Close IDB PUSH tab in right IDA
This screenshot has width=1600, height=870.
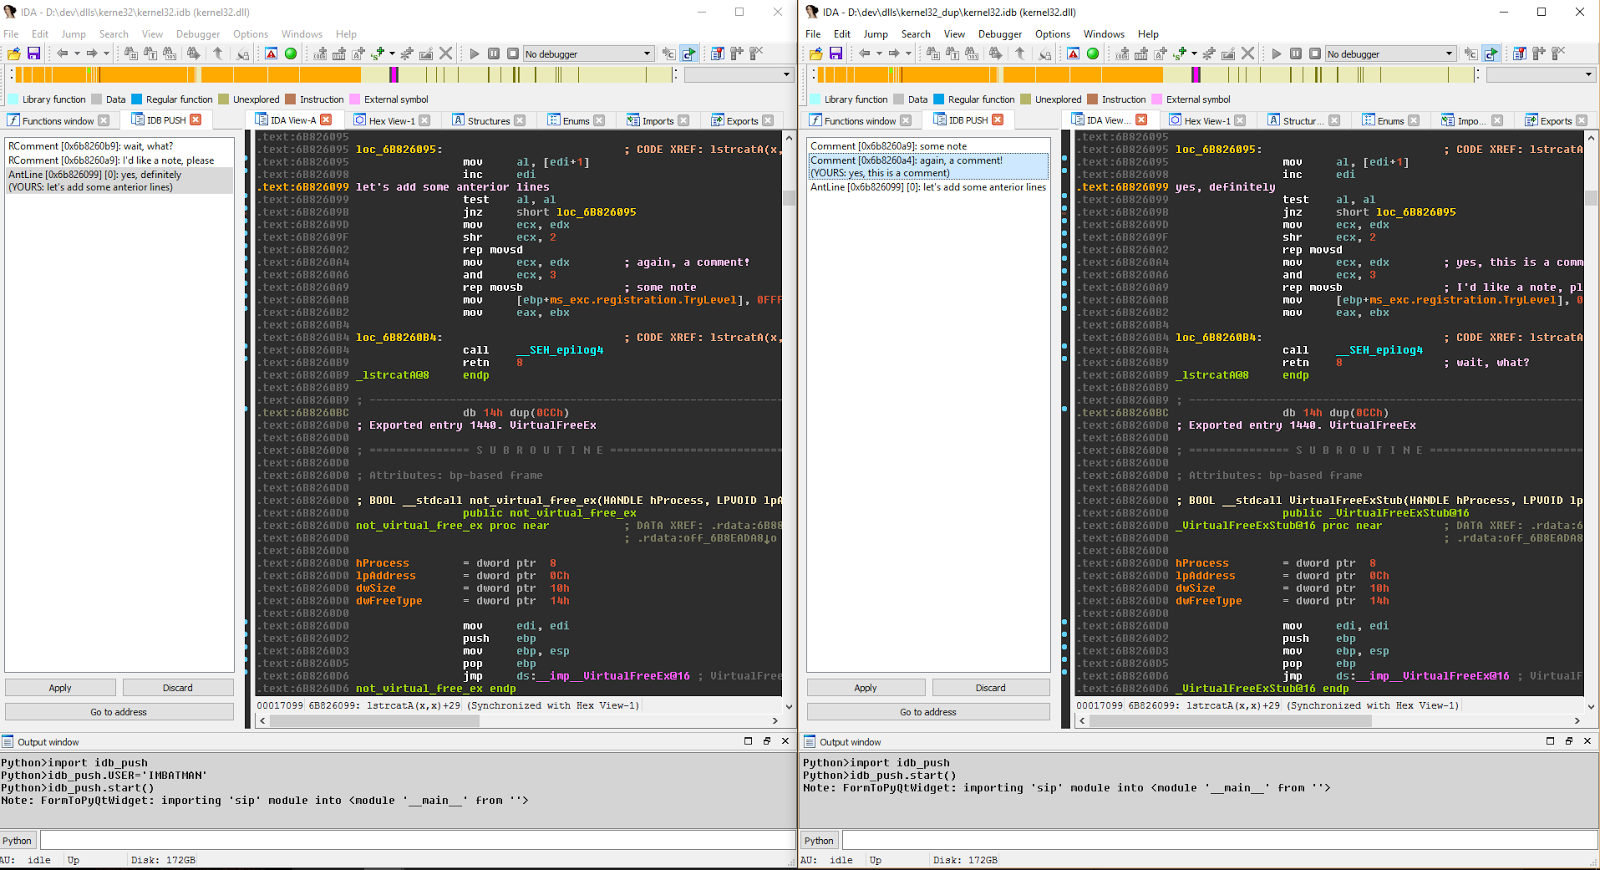coord(998,120)
